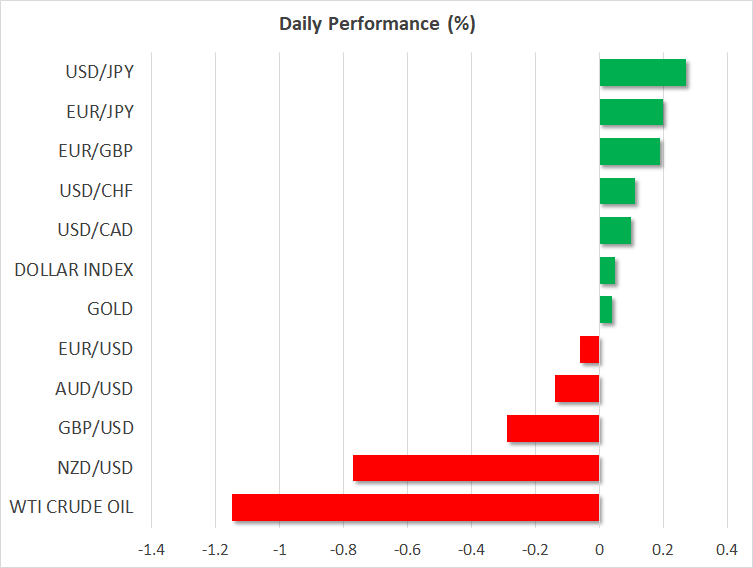
Task: Select the USD/CHF bar
Action: (617, 191)
